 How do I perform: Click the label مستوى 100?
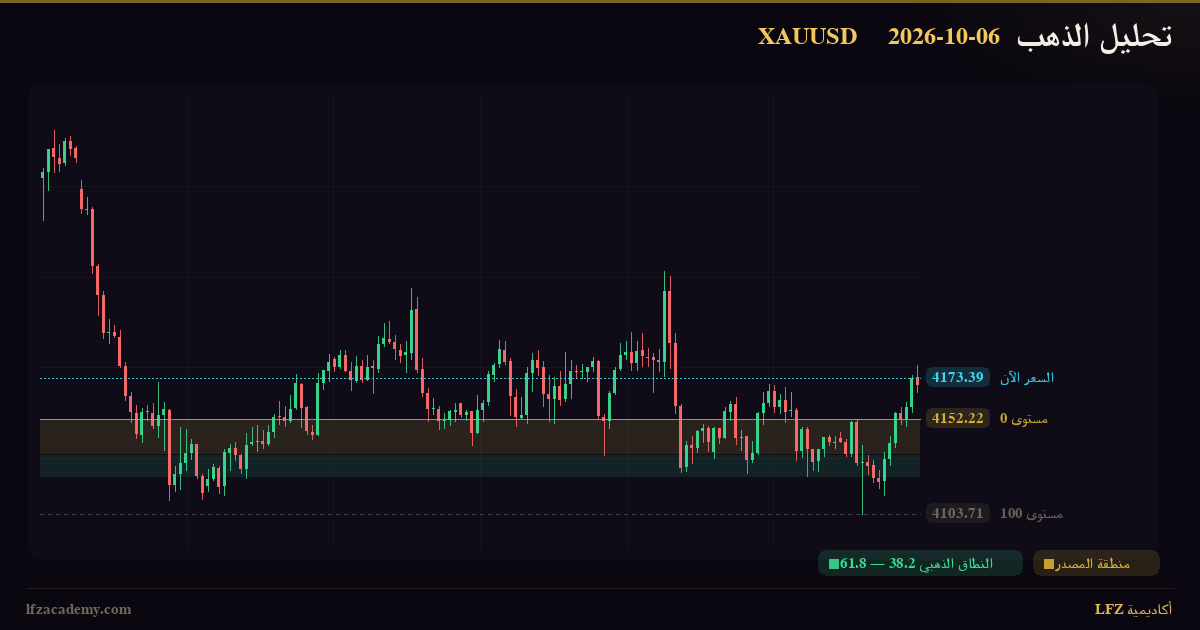pos(1031,513)
